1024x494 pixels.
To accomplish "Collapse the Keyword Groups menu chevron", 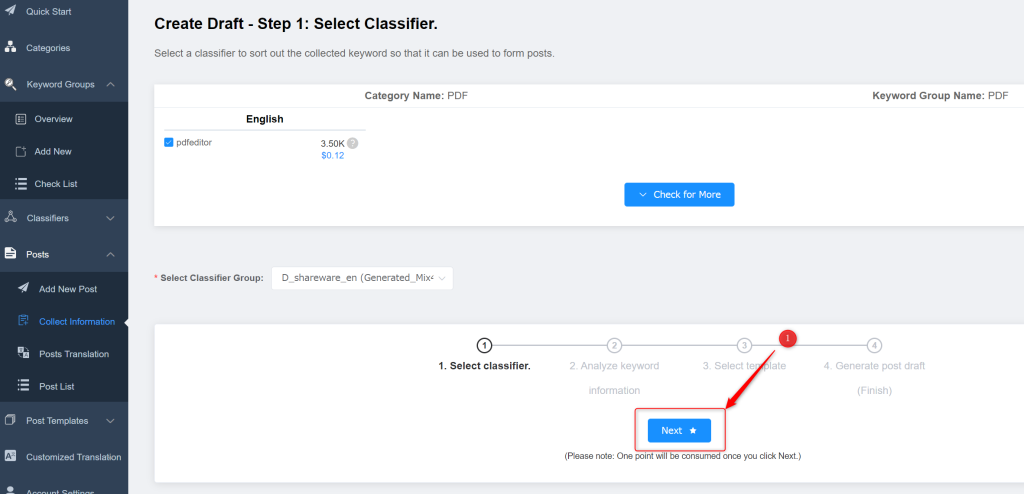I will click(x=110, y=84).
